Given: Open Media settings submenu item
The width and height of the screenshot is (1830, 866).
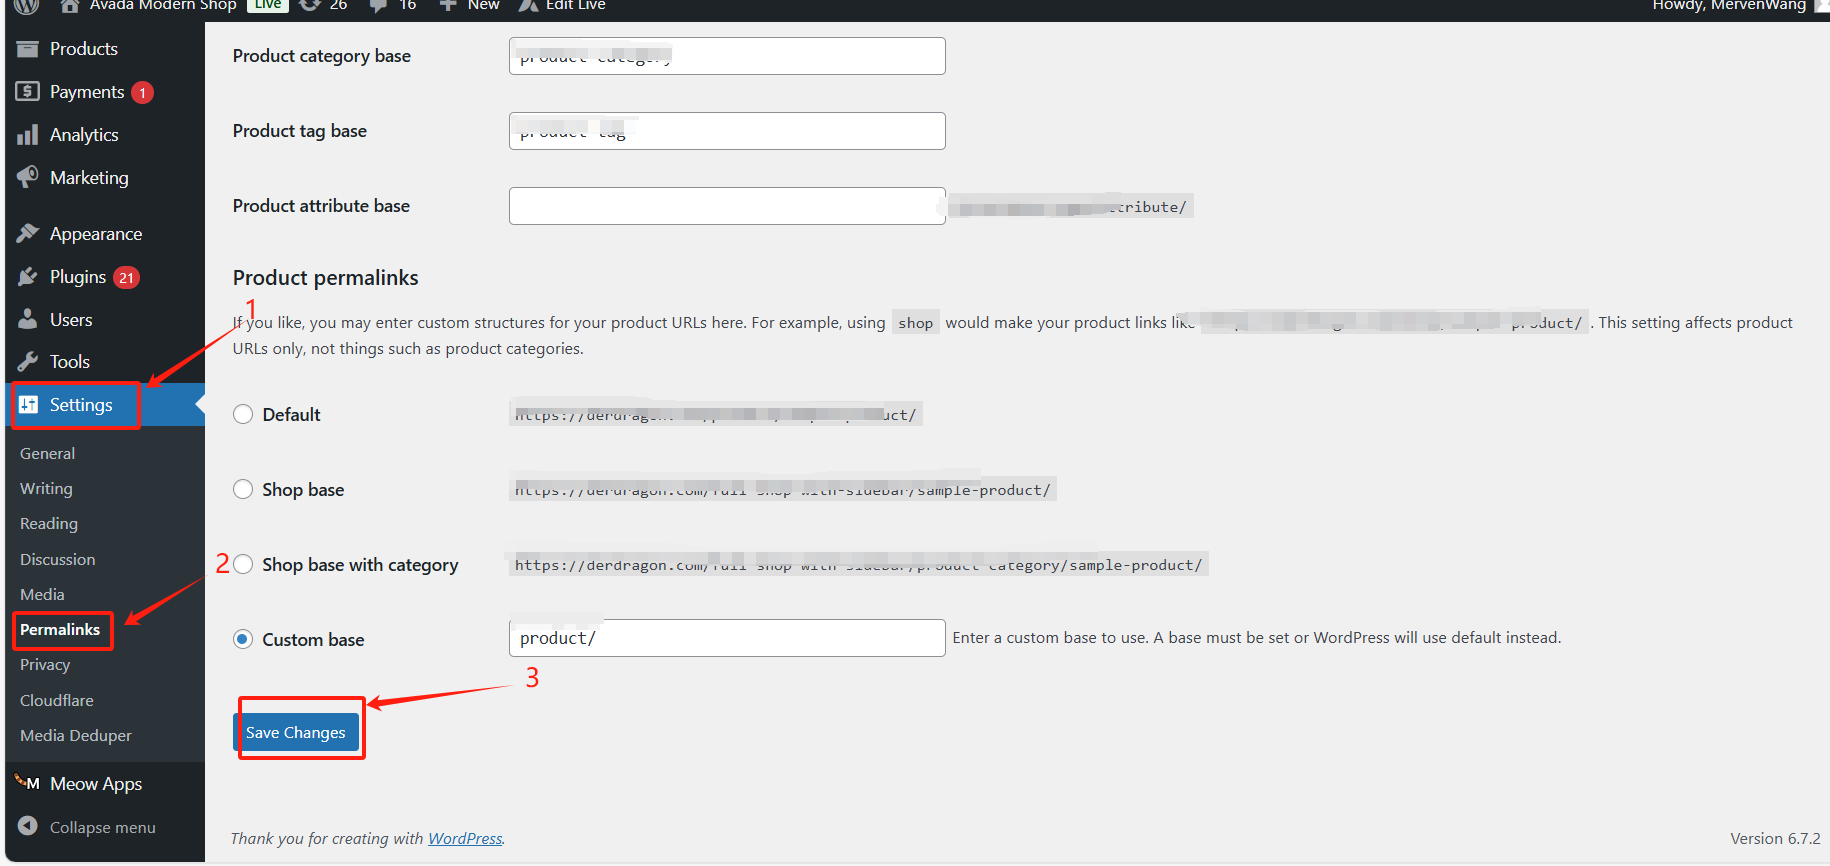Looking at the screenshot, I should (x=42, y=595).
